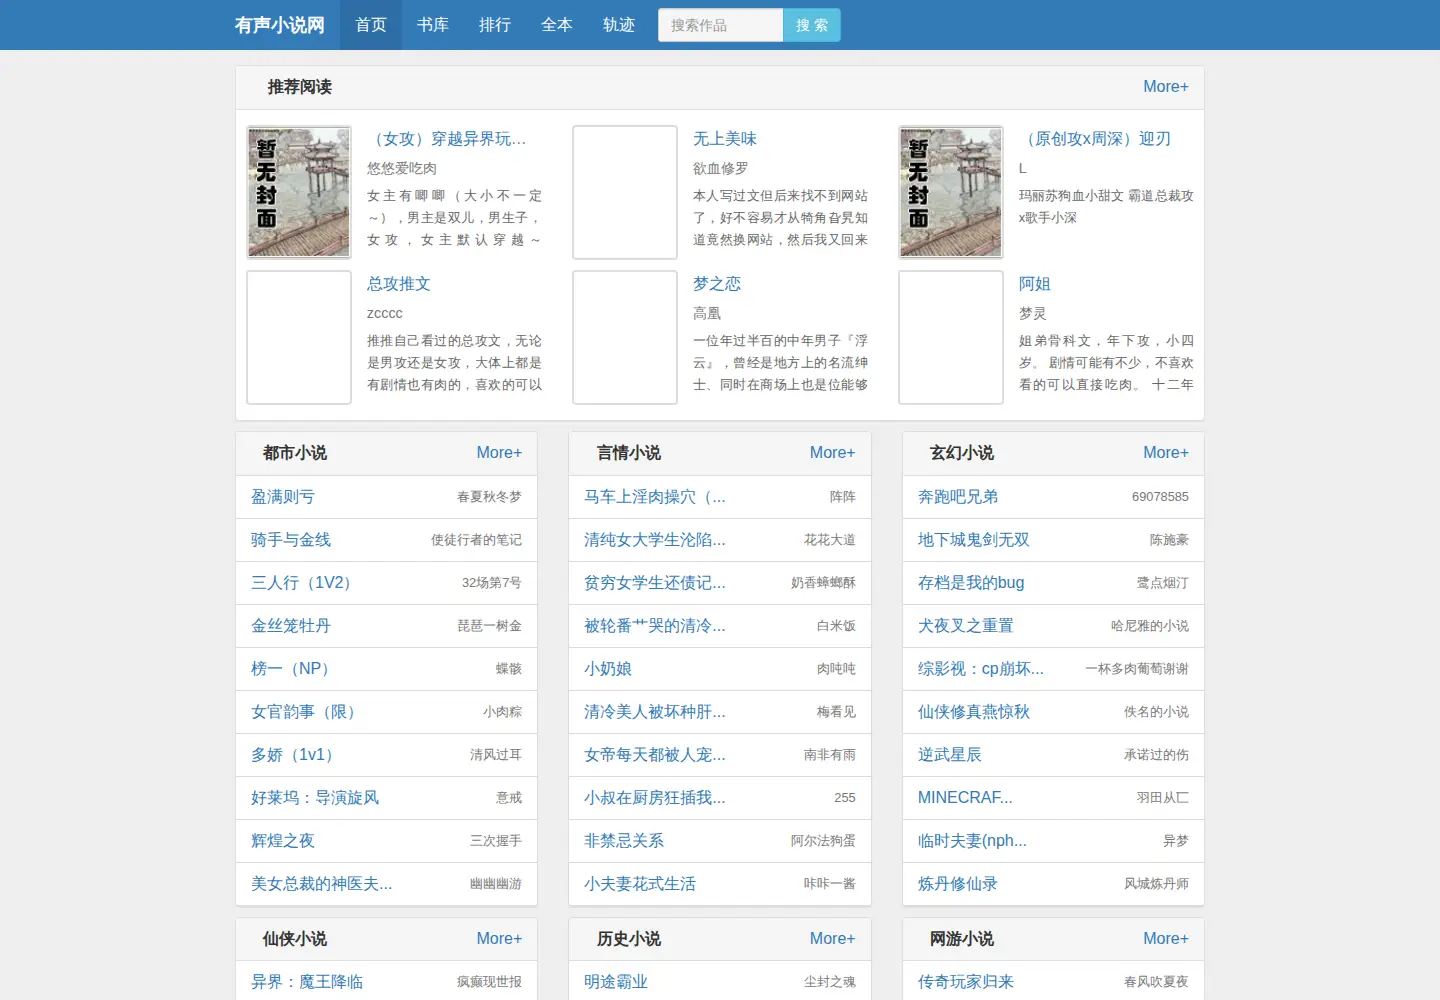Open the novel 小夫妻花式生活
Image resolution: width=1440 pixels, height=1000 pixels.
(640, 884)
